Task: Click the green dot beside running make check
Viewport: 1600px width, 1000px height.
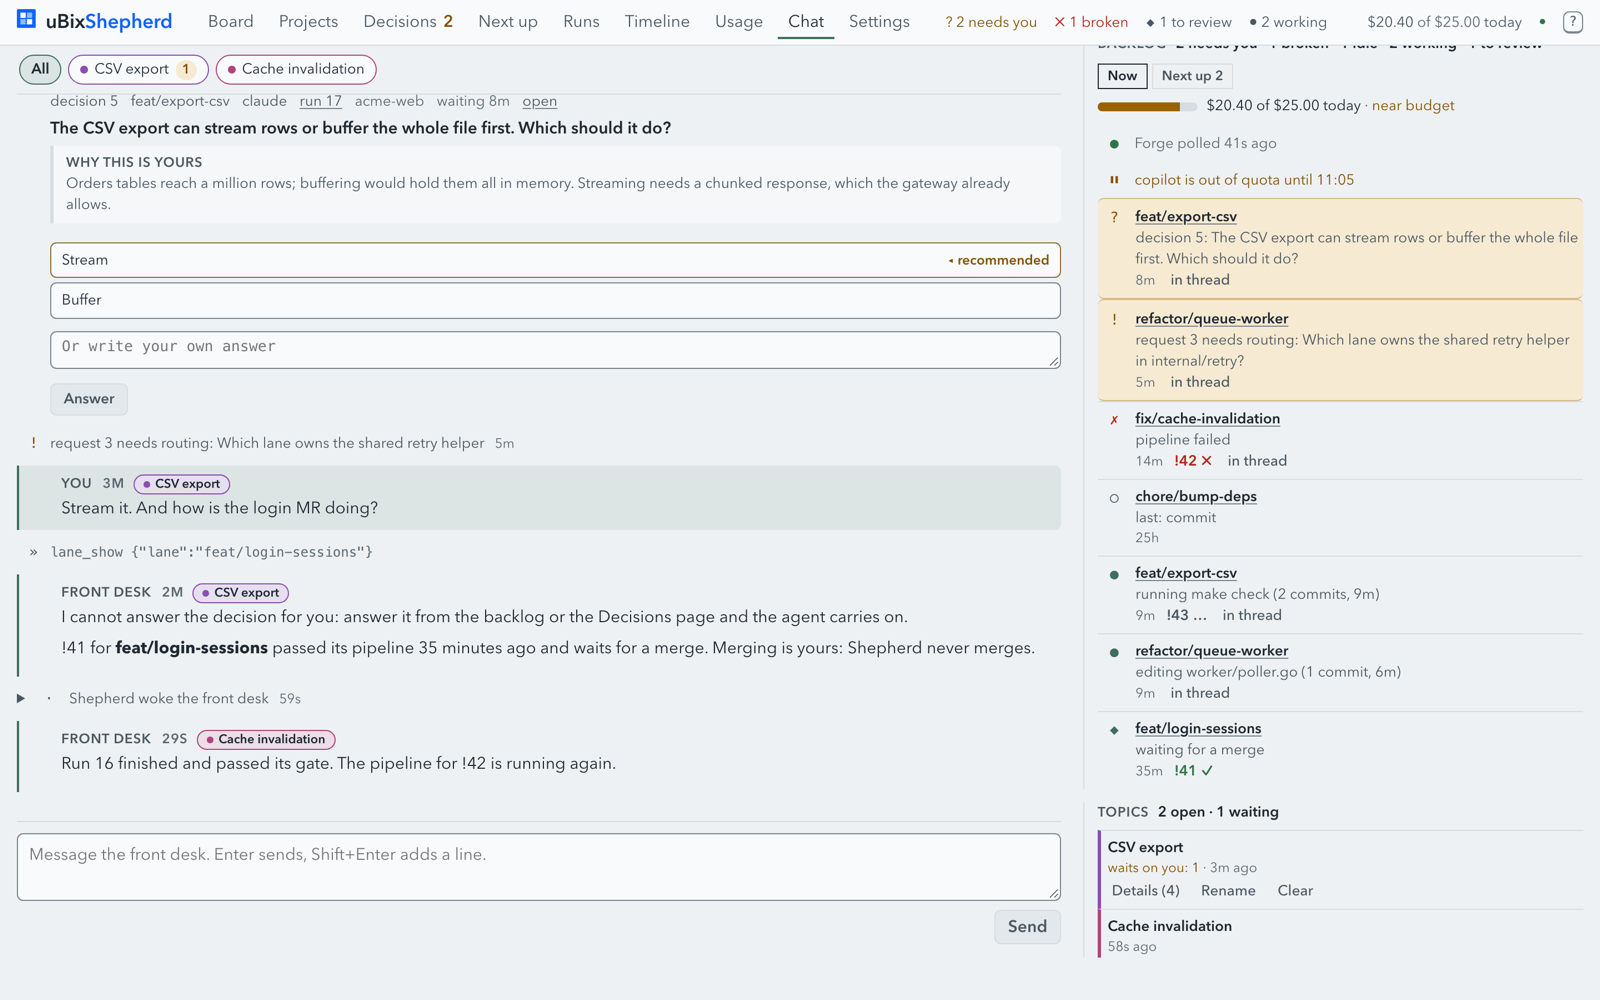Action: [x=1114, y=575]
